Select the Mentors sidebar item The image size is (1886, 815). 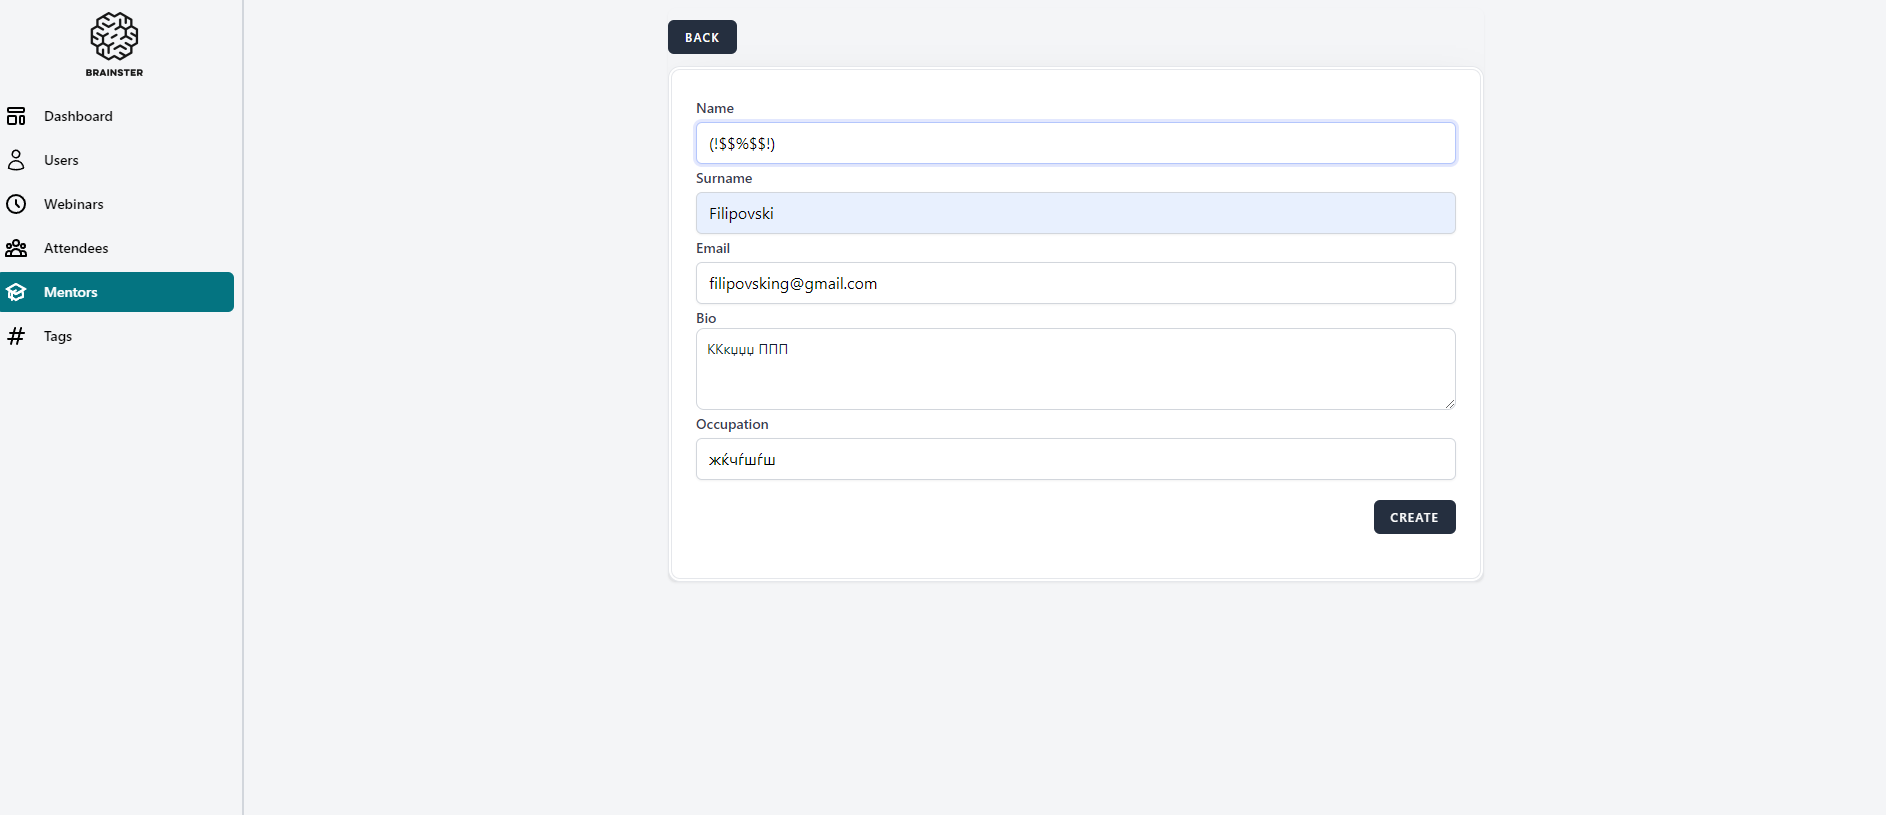pyautogui.click(x=71, y=292)
